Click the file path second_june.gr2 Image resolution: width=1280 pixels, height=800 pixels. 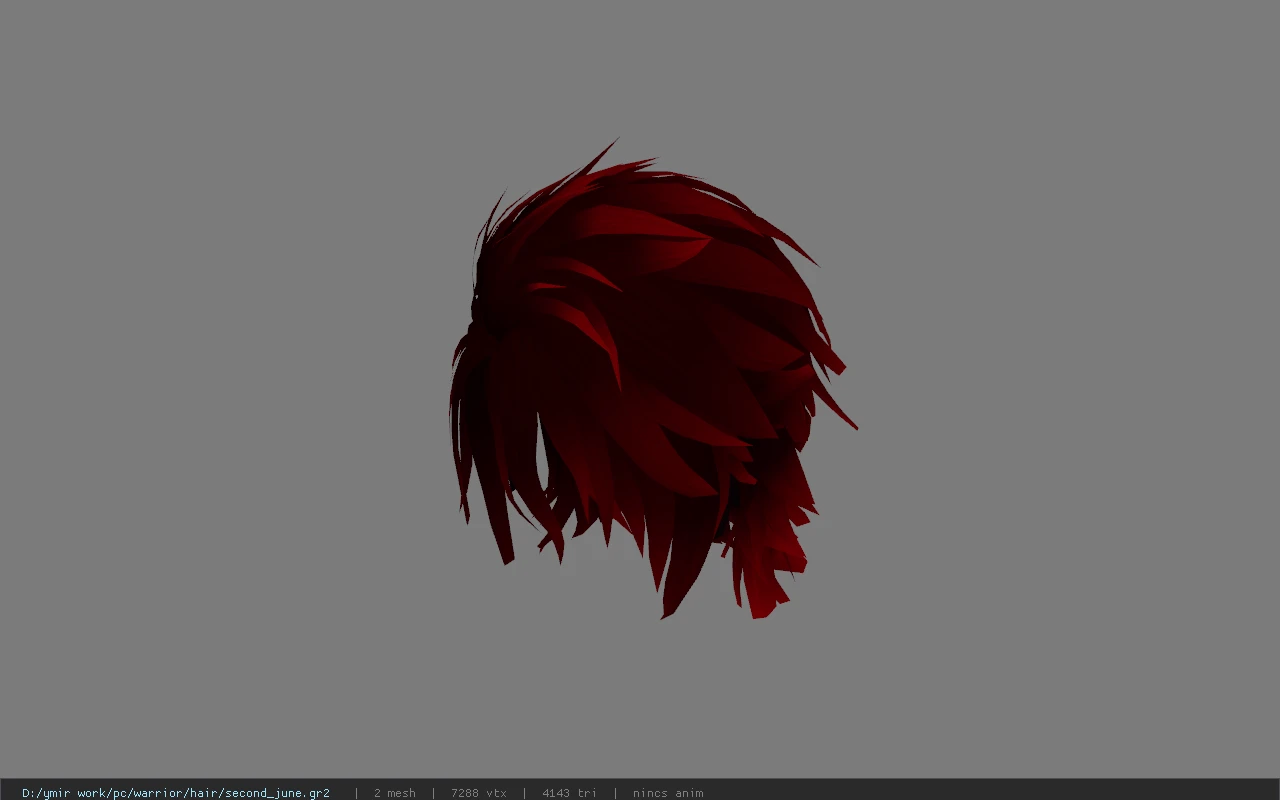[x=176, y=793]
